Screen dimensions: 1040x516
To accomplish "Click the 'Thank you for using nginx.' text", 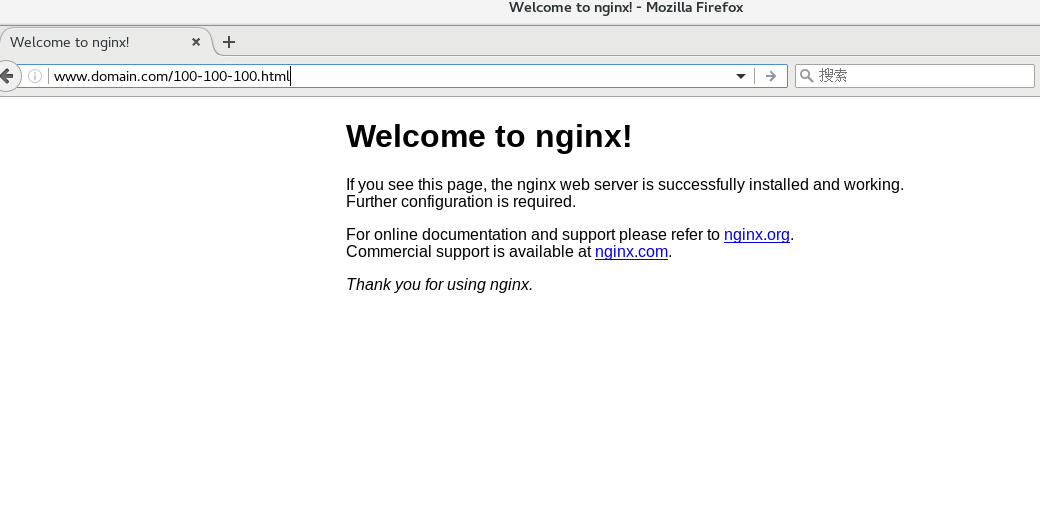I will (x=439, y=285).
